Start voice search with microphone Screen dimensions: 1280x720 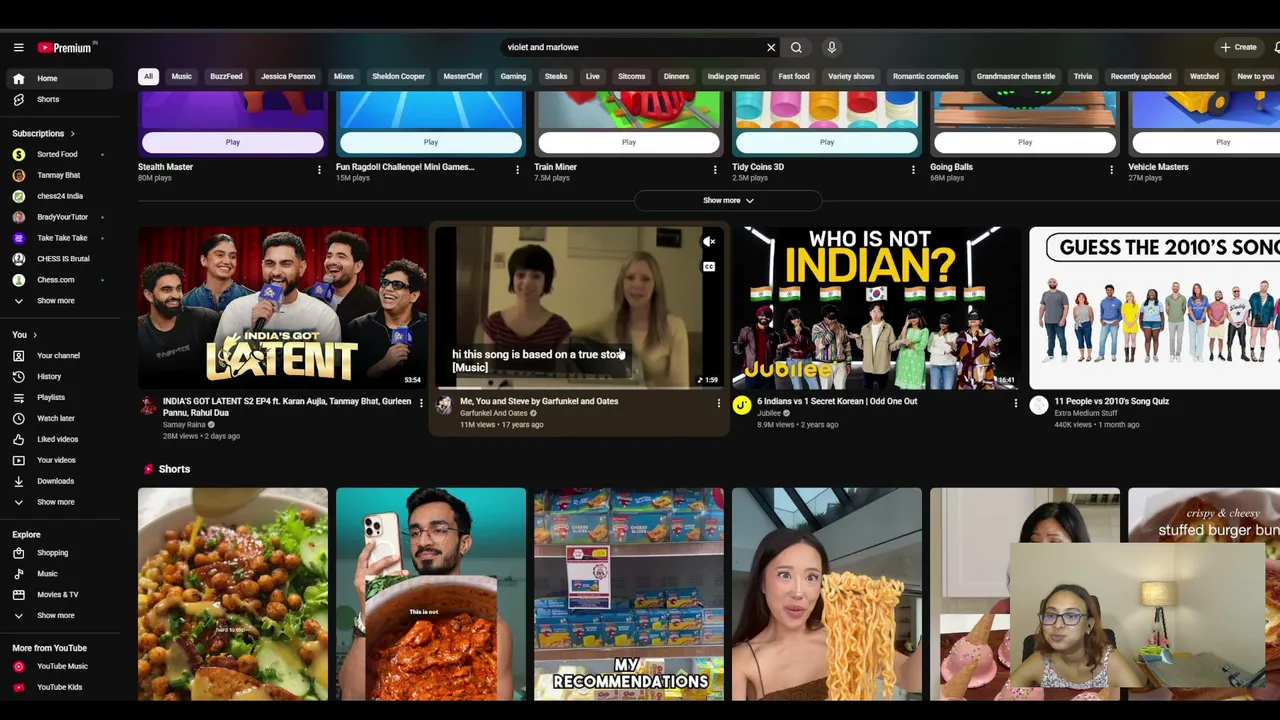(831, 47)
